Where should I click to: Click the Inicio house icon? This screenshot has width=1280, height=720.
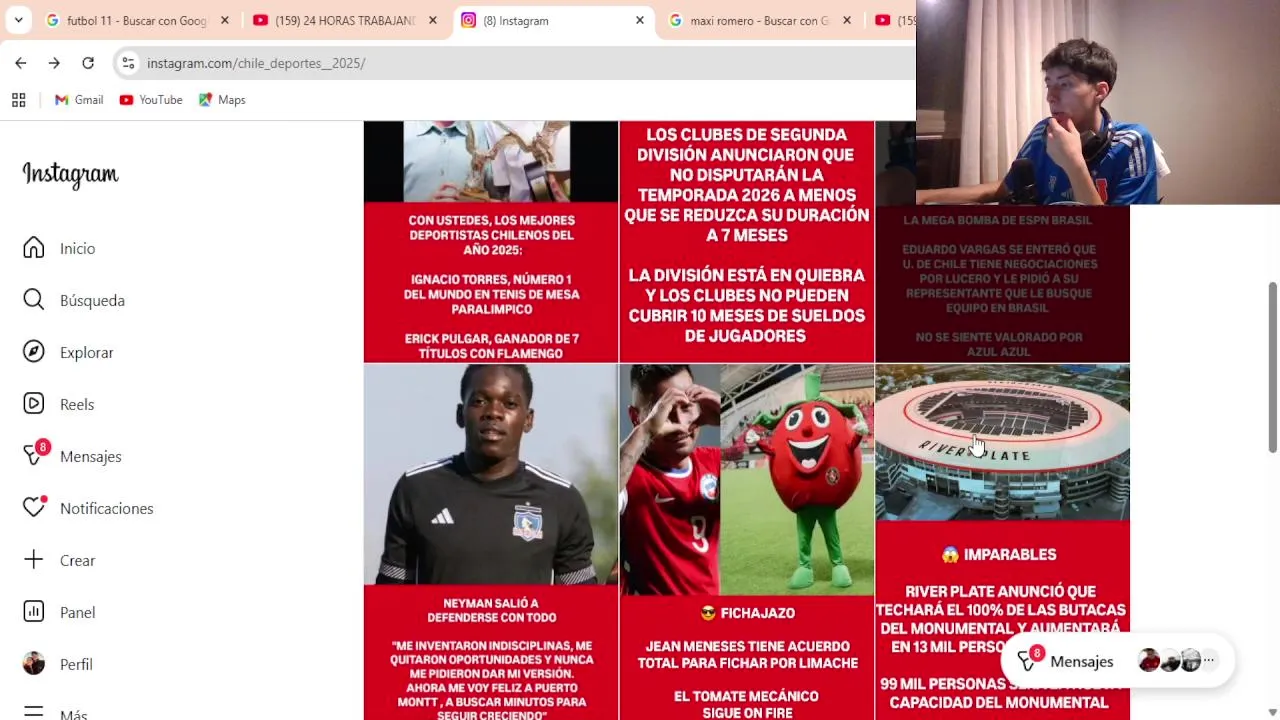point(34,248)
